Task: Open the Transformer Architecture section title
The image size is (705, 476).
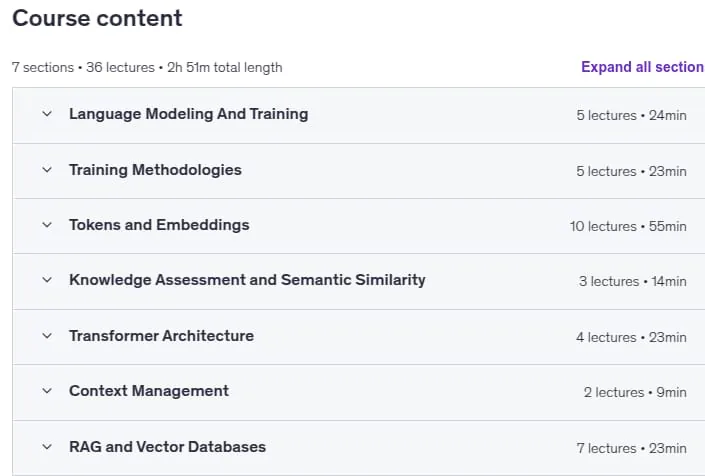Action: [x=161, y=336]
